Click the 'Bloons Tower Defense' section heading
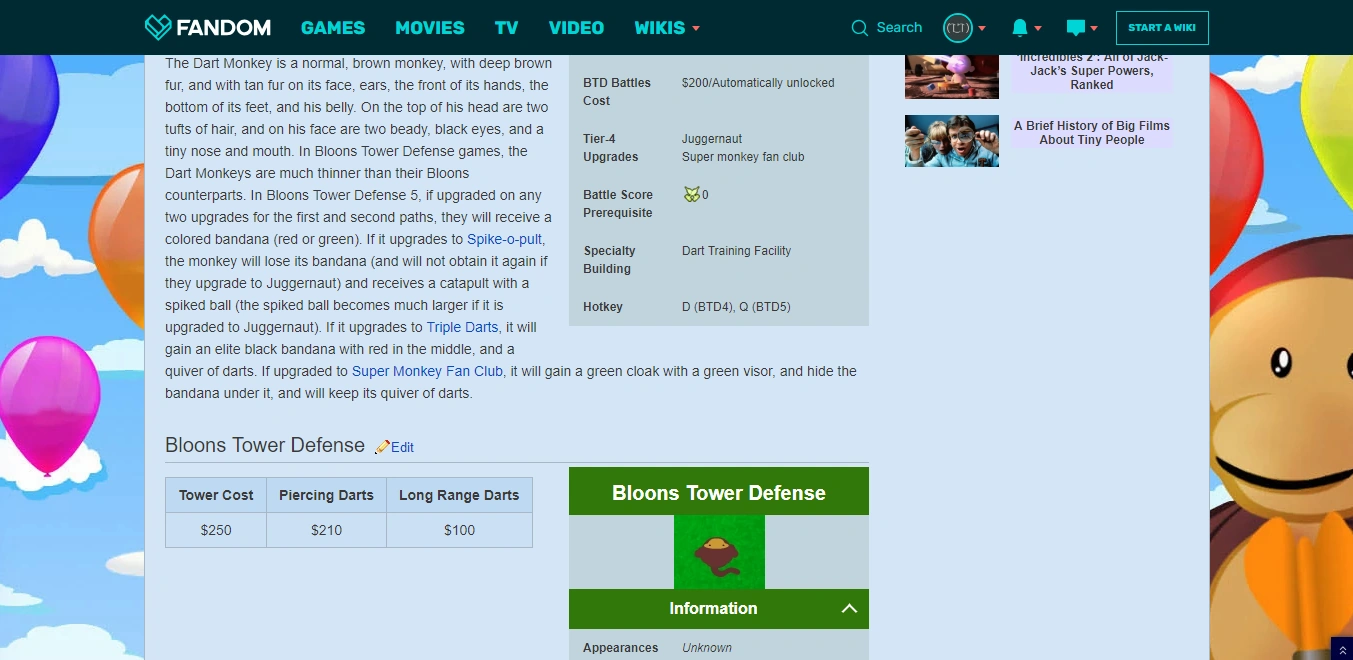The image size is (1353, 660). pyautogui.click(x=265, y=445)
